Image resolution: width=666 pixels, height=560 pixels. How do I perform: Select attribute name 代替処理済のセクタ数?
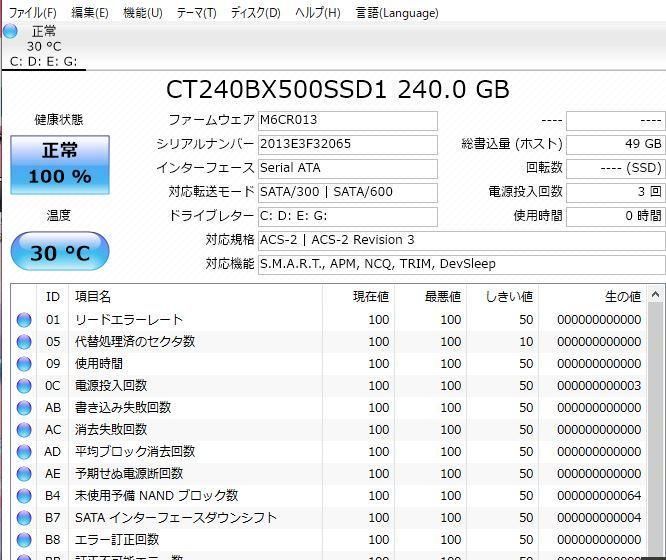coord(135,342)
